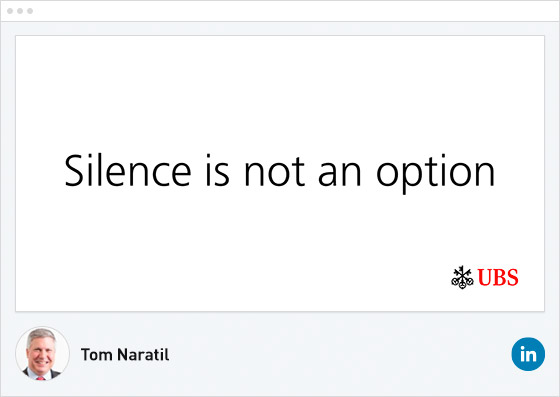Open the LinkedIn icon link

[528, 354]
